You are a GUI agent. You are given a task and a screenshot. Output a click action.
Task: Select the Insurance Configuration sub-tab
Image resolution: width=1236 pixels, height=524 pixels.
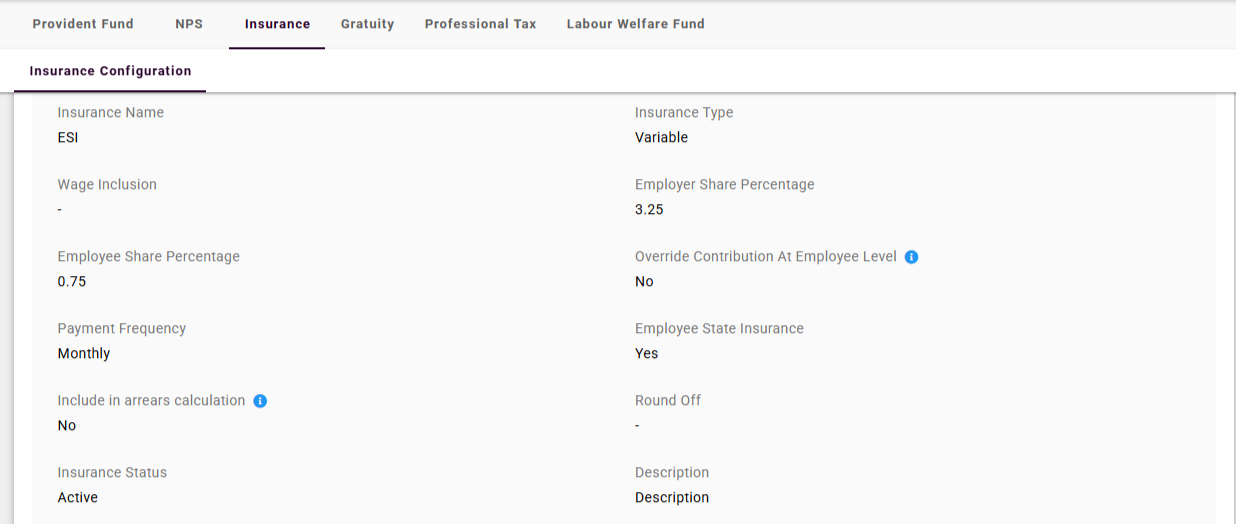click(x=110, y=71)
